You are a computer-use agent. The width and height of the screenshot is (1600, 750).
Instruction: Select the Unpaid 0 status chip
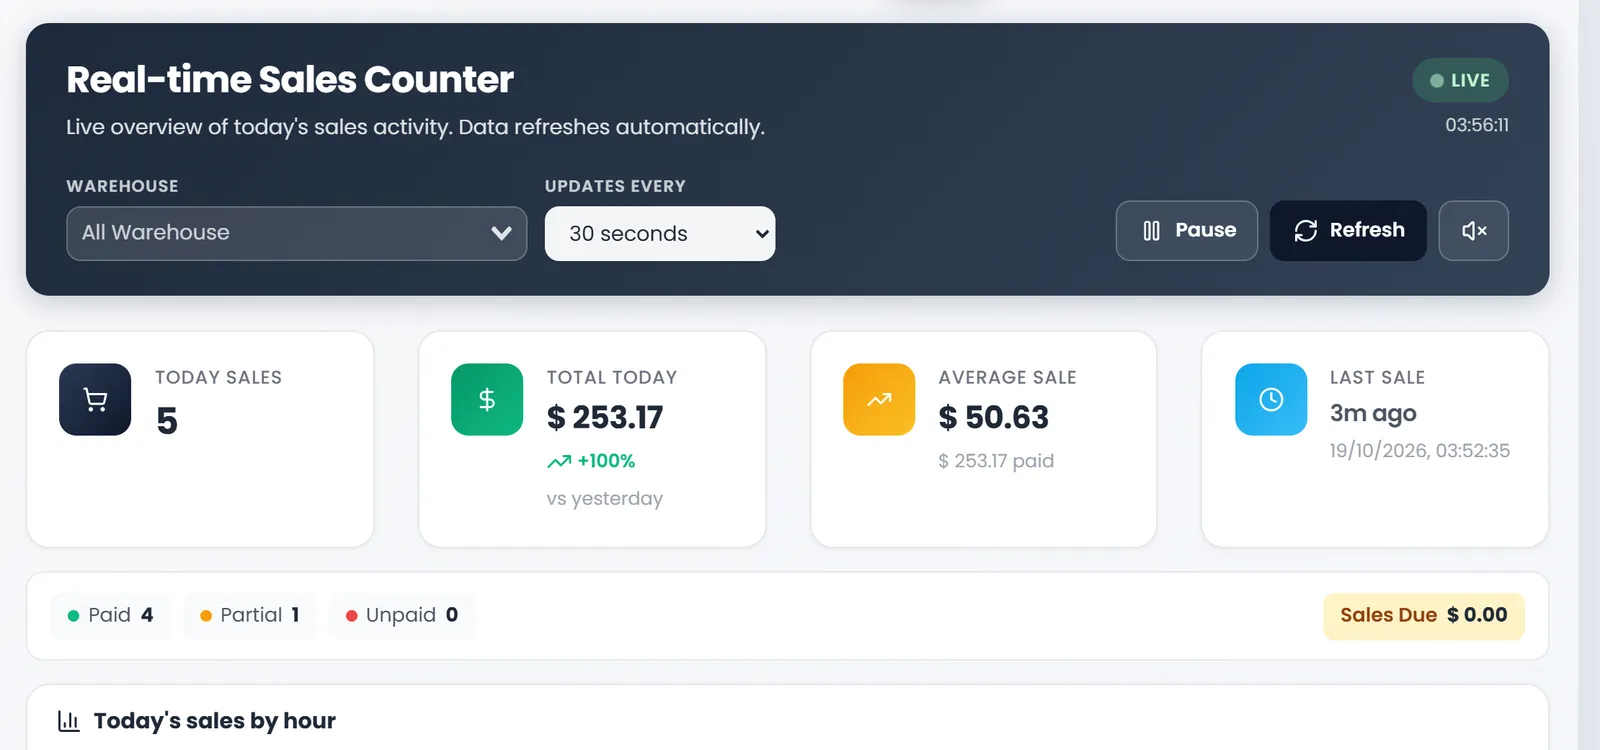click(402, 615)
